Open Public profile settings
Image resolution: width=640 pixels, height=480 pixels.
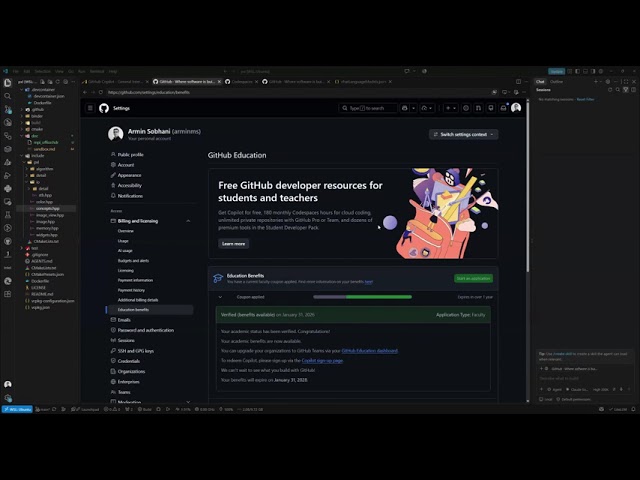tap(130, 155)
